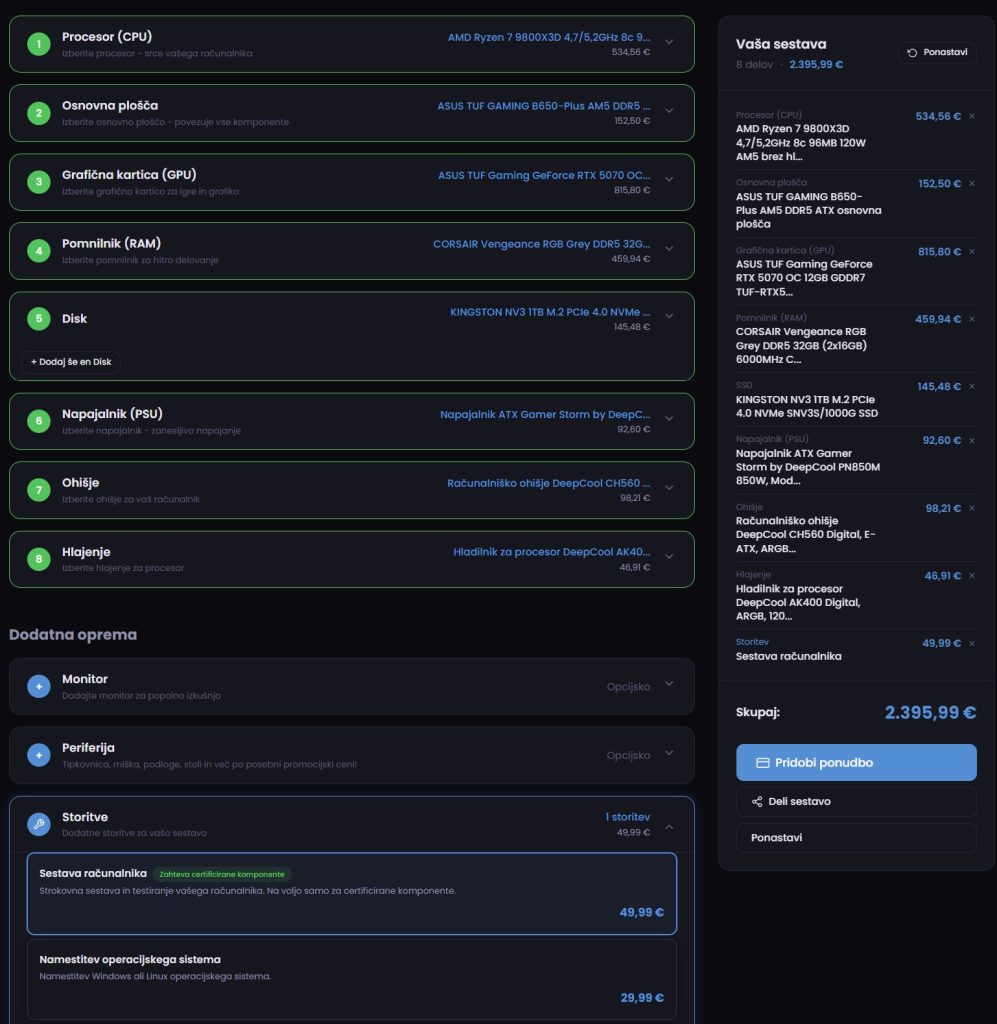Remove the DeepCool CH560 case item
Image resolution: width=997 pixels, height=1024 pixels.
[x=972, y=508]
